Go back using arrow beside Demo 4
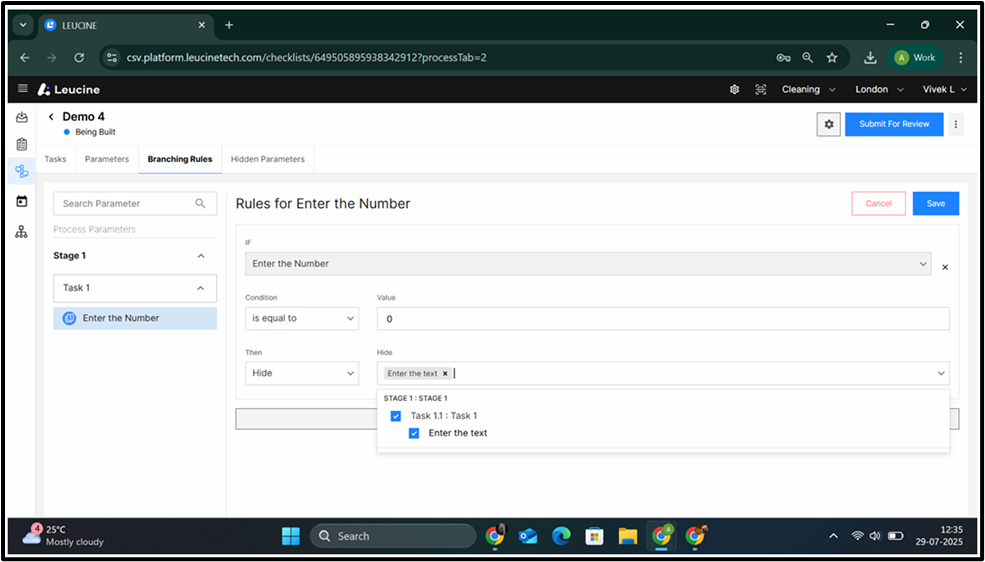This screenshot has height=562, width=985. (51, 117)
